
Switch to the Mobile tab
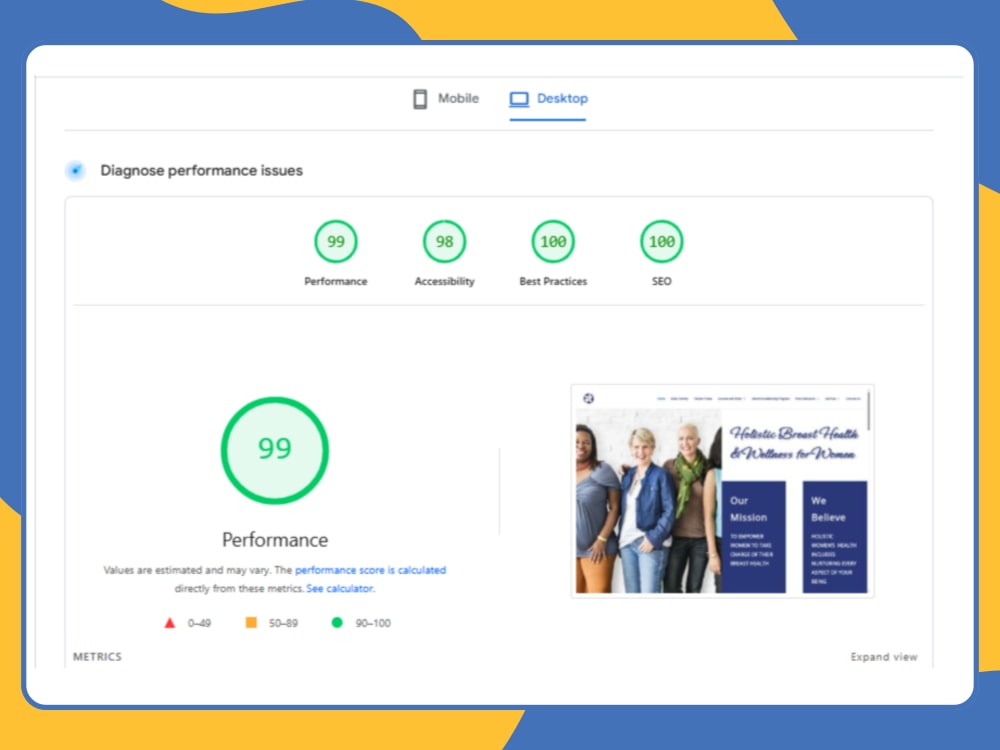point(445,99)
